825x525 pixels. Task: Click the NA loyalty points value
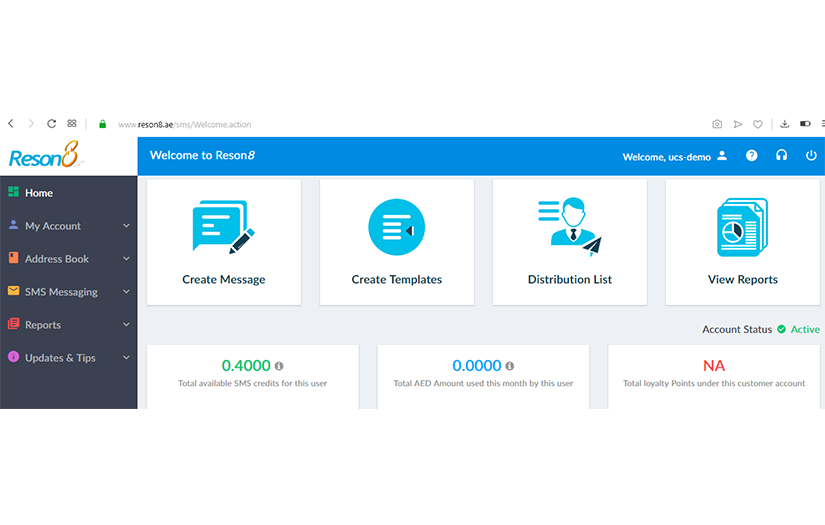714,366
